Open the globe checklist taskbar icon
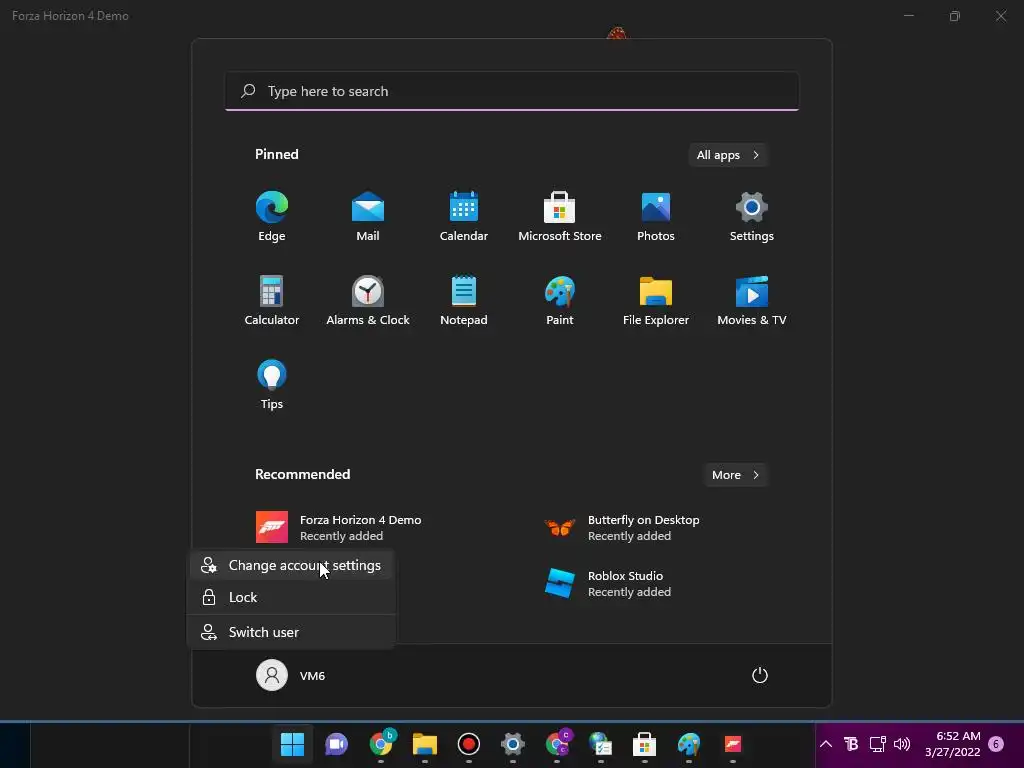 point(600,744)
